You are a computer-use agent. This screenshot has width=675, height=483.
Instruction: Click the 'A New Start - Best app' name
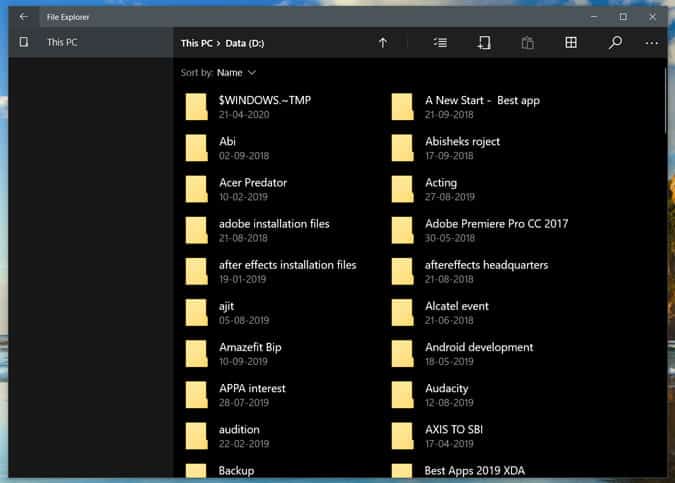click(482, 100)
